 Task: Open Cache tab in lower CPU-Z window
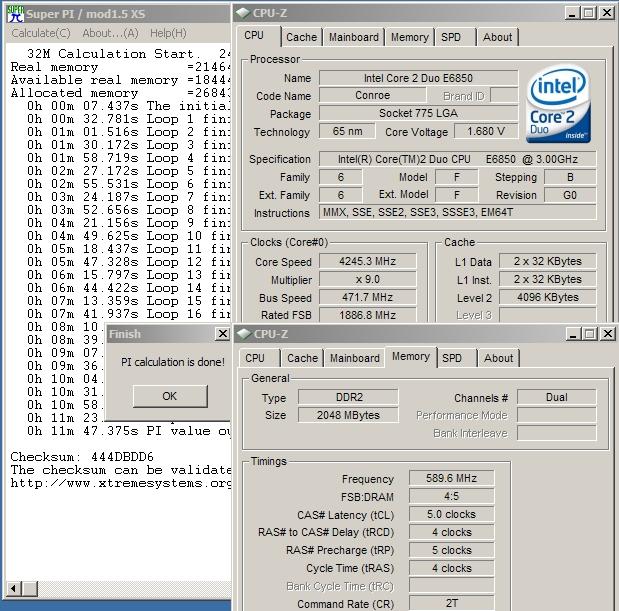[x=302, y=358]
